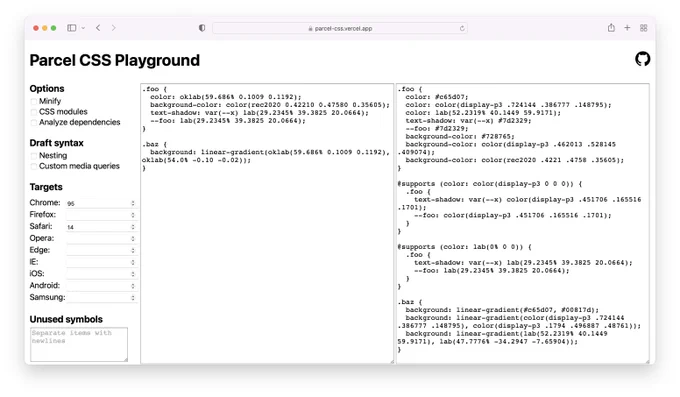Open a new tab with plus icon
Viewport: 680px width, 397px height.
pyautogui.click(x=627, y=28)
